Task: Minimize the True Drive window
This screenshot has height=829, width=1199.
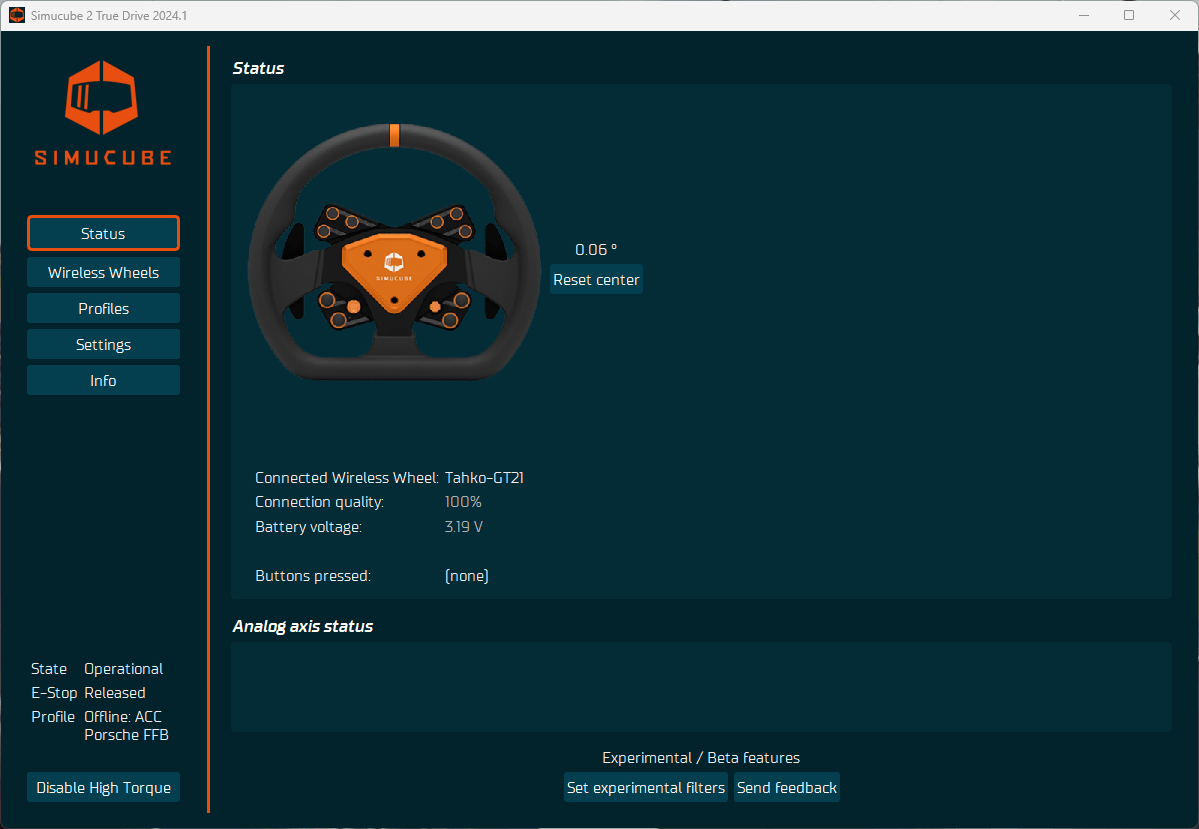Action: pyautogui.click(x=1083, y=16)
